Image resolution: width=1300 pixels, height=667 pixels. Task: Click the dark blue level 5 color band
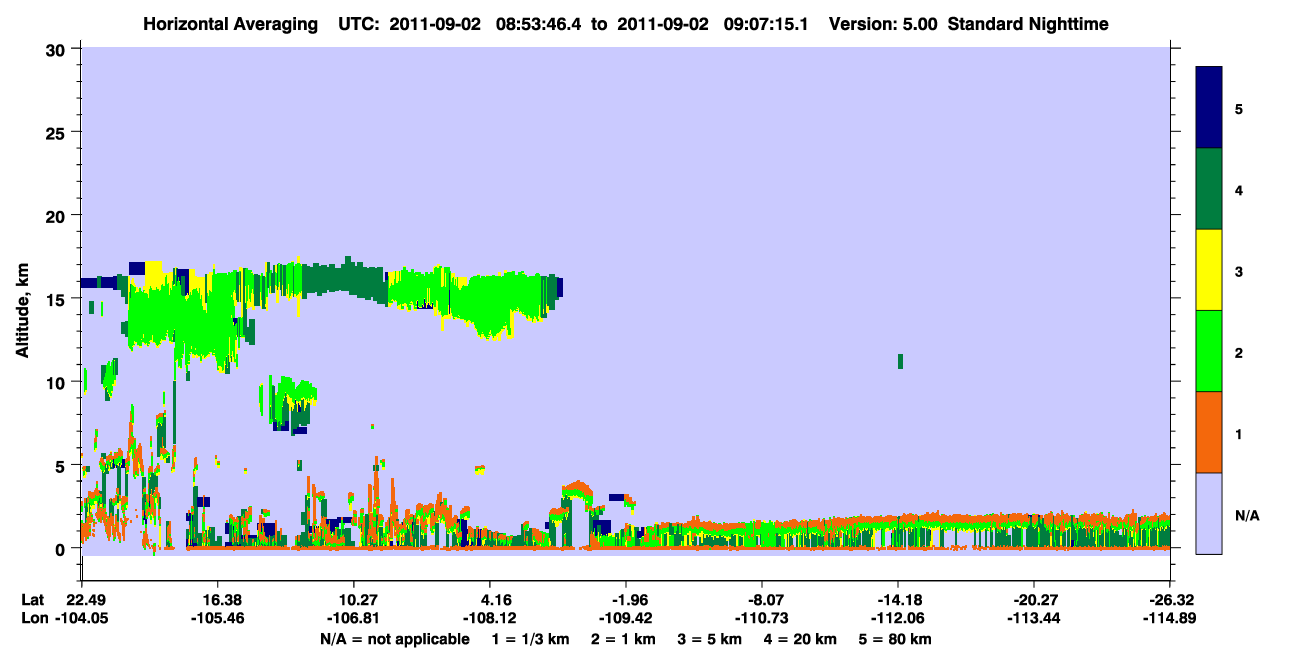click(1209, 107)
